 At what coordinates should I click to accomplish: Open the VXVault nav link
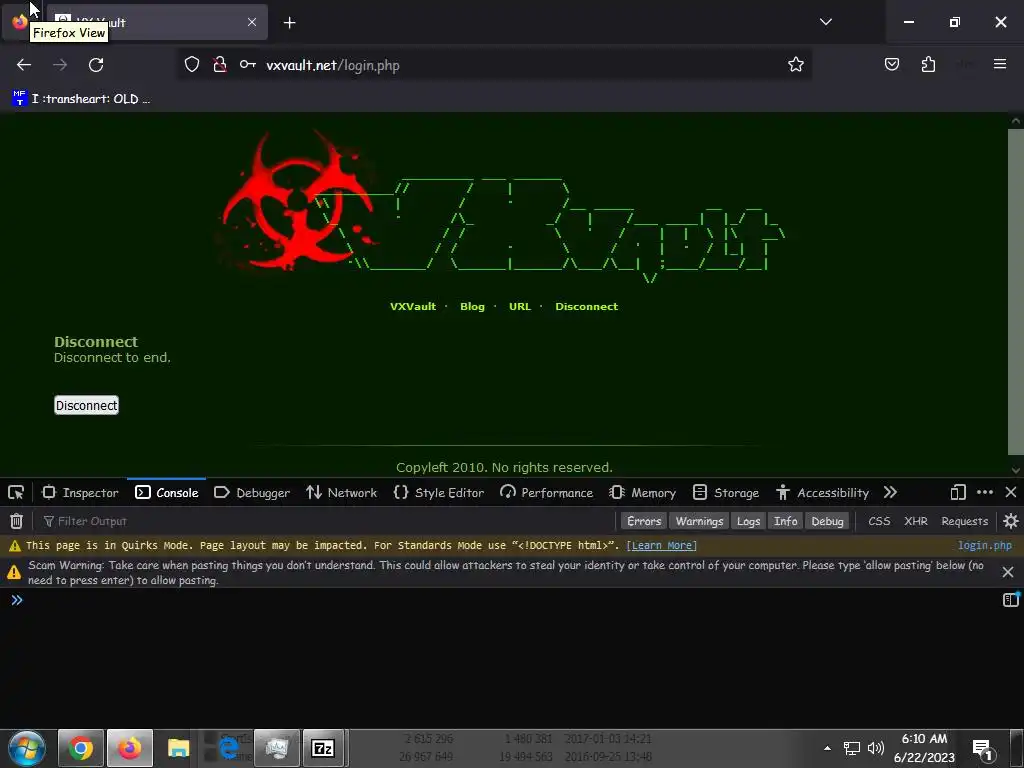[413, 306]
